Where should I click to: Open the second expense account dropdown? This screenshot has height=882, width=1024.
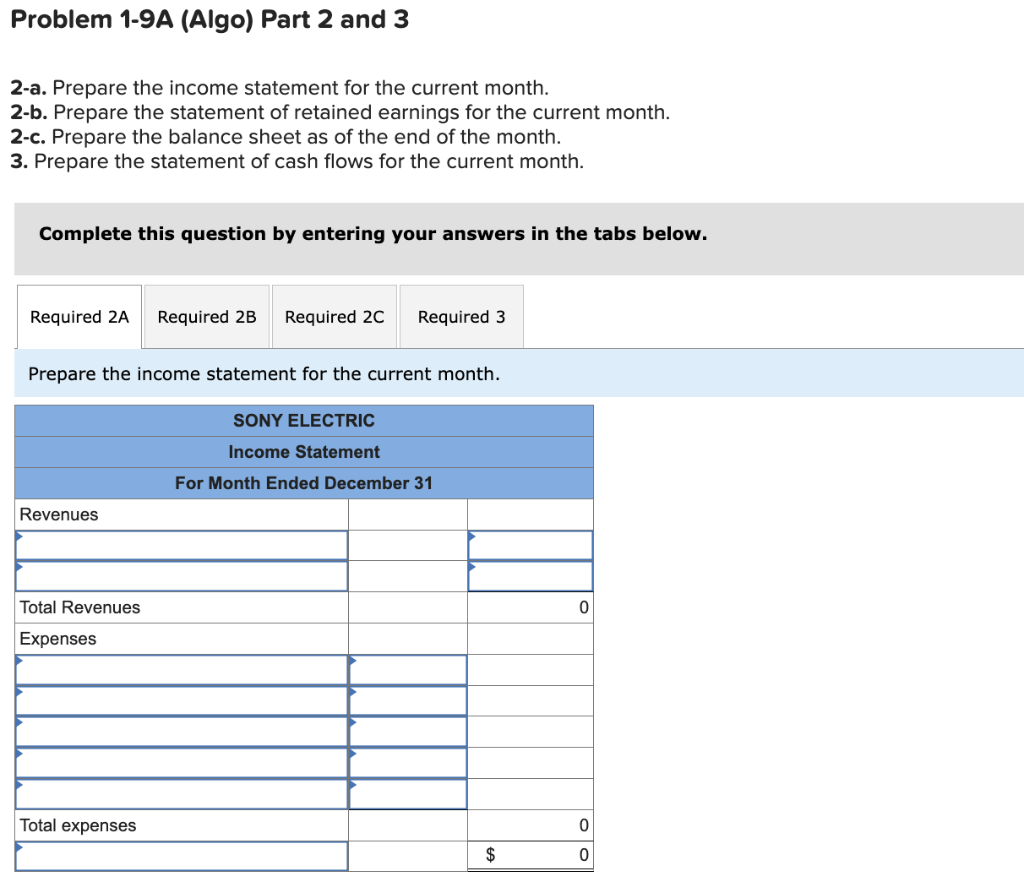pos(181,700)
